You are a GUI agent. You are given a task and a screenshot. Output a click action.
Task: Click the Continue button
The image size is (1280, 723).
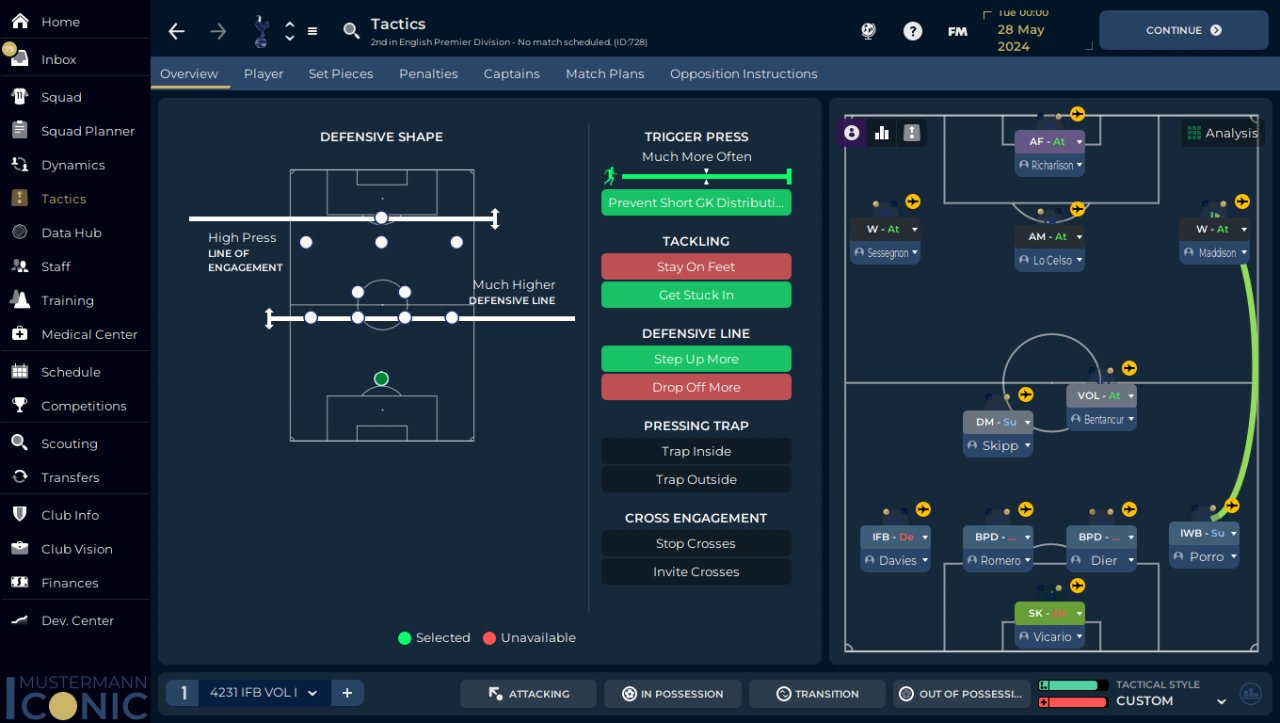coord(1184,30)
